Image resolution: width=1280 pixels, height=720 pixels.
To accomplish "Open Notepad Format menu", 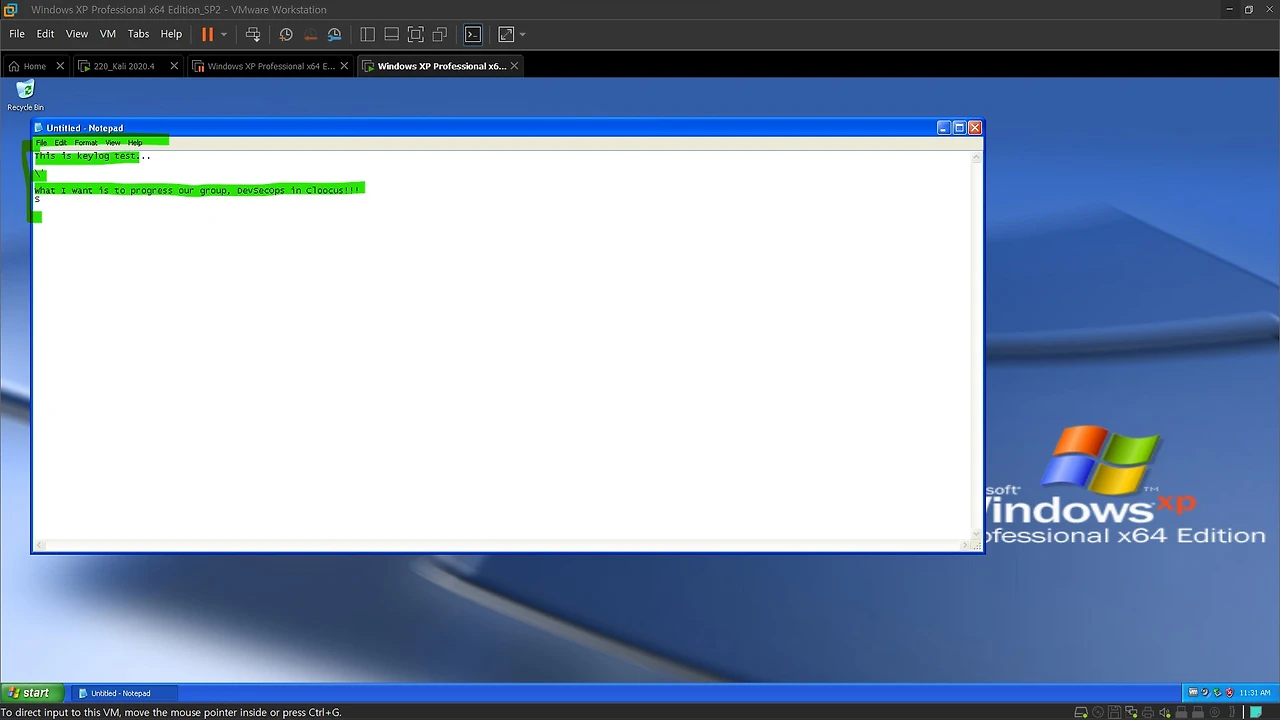I will pos(86,143).
